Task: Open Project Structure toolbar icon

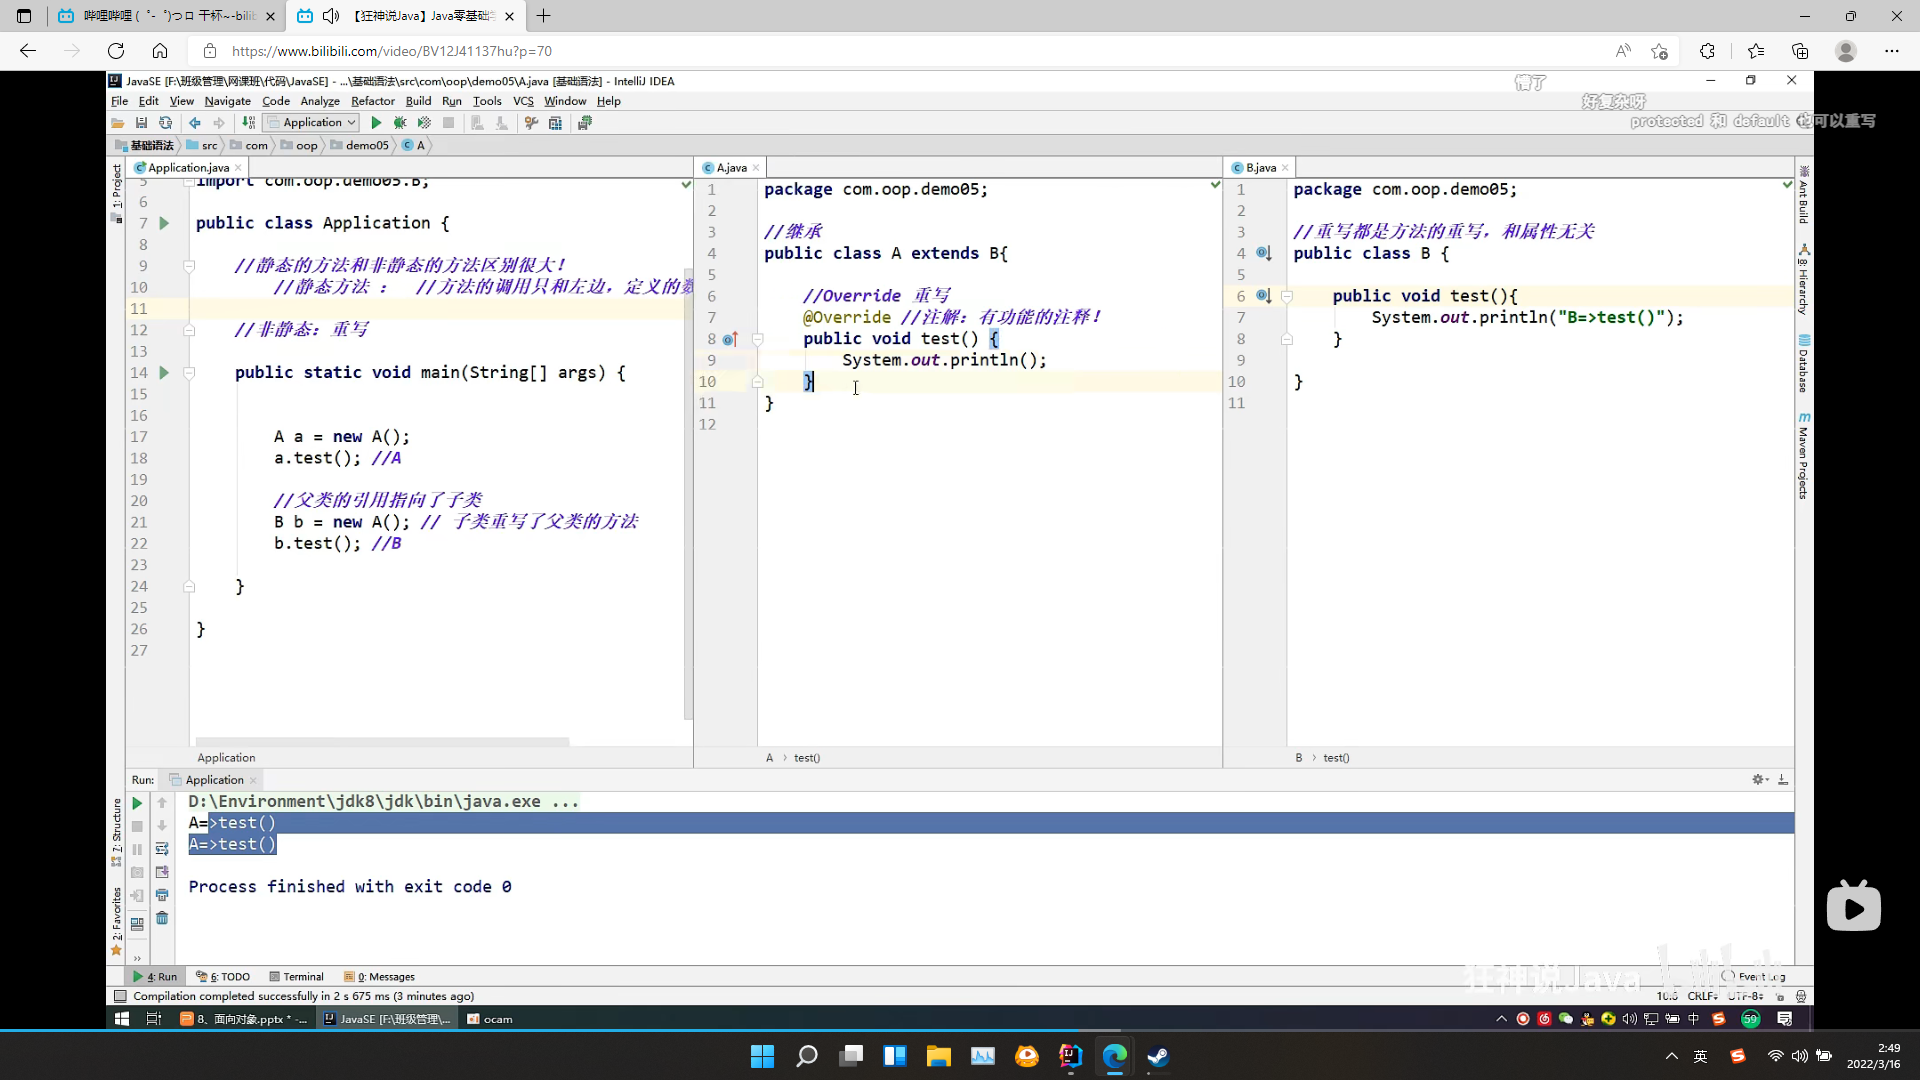Action: point(555,123)
